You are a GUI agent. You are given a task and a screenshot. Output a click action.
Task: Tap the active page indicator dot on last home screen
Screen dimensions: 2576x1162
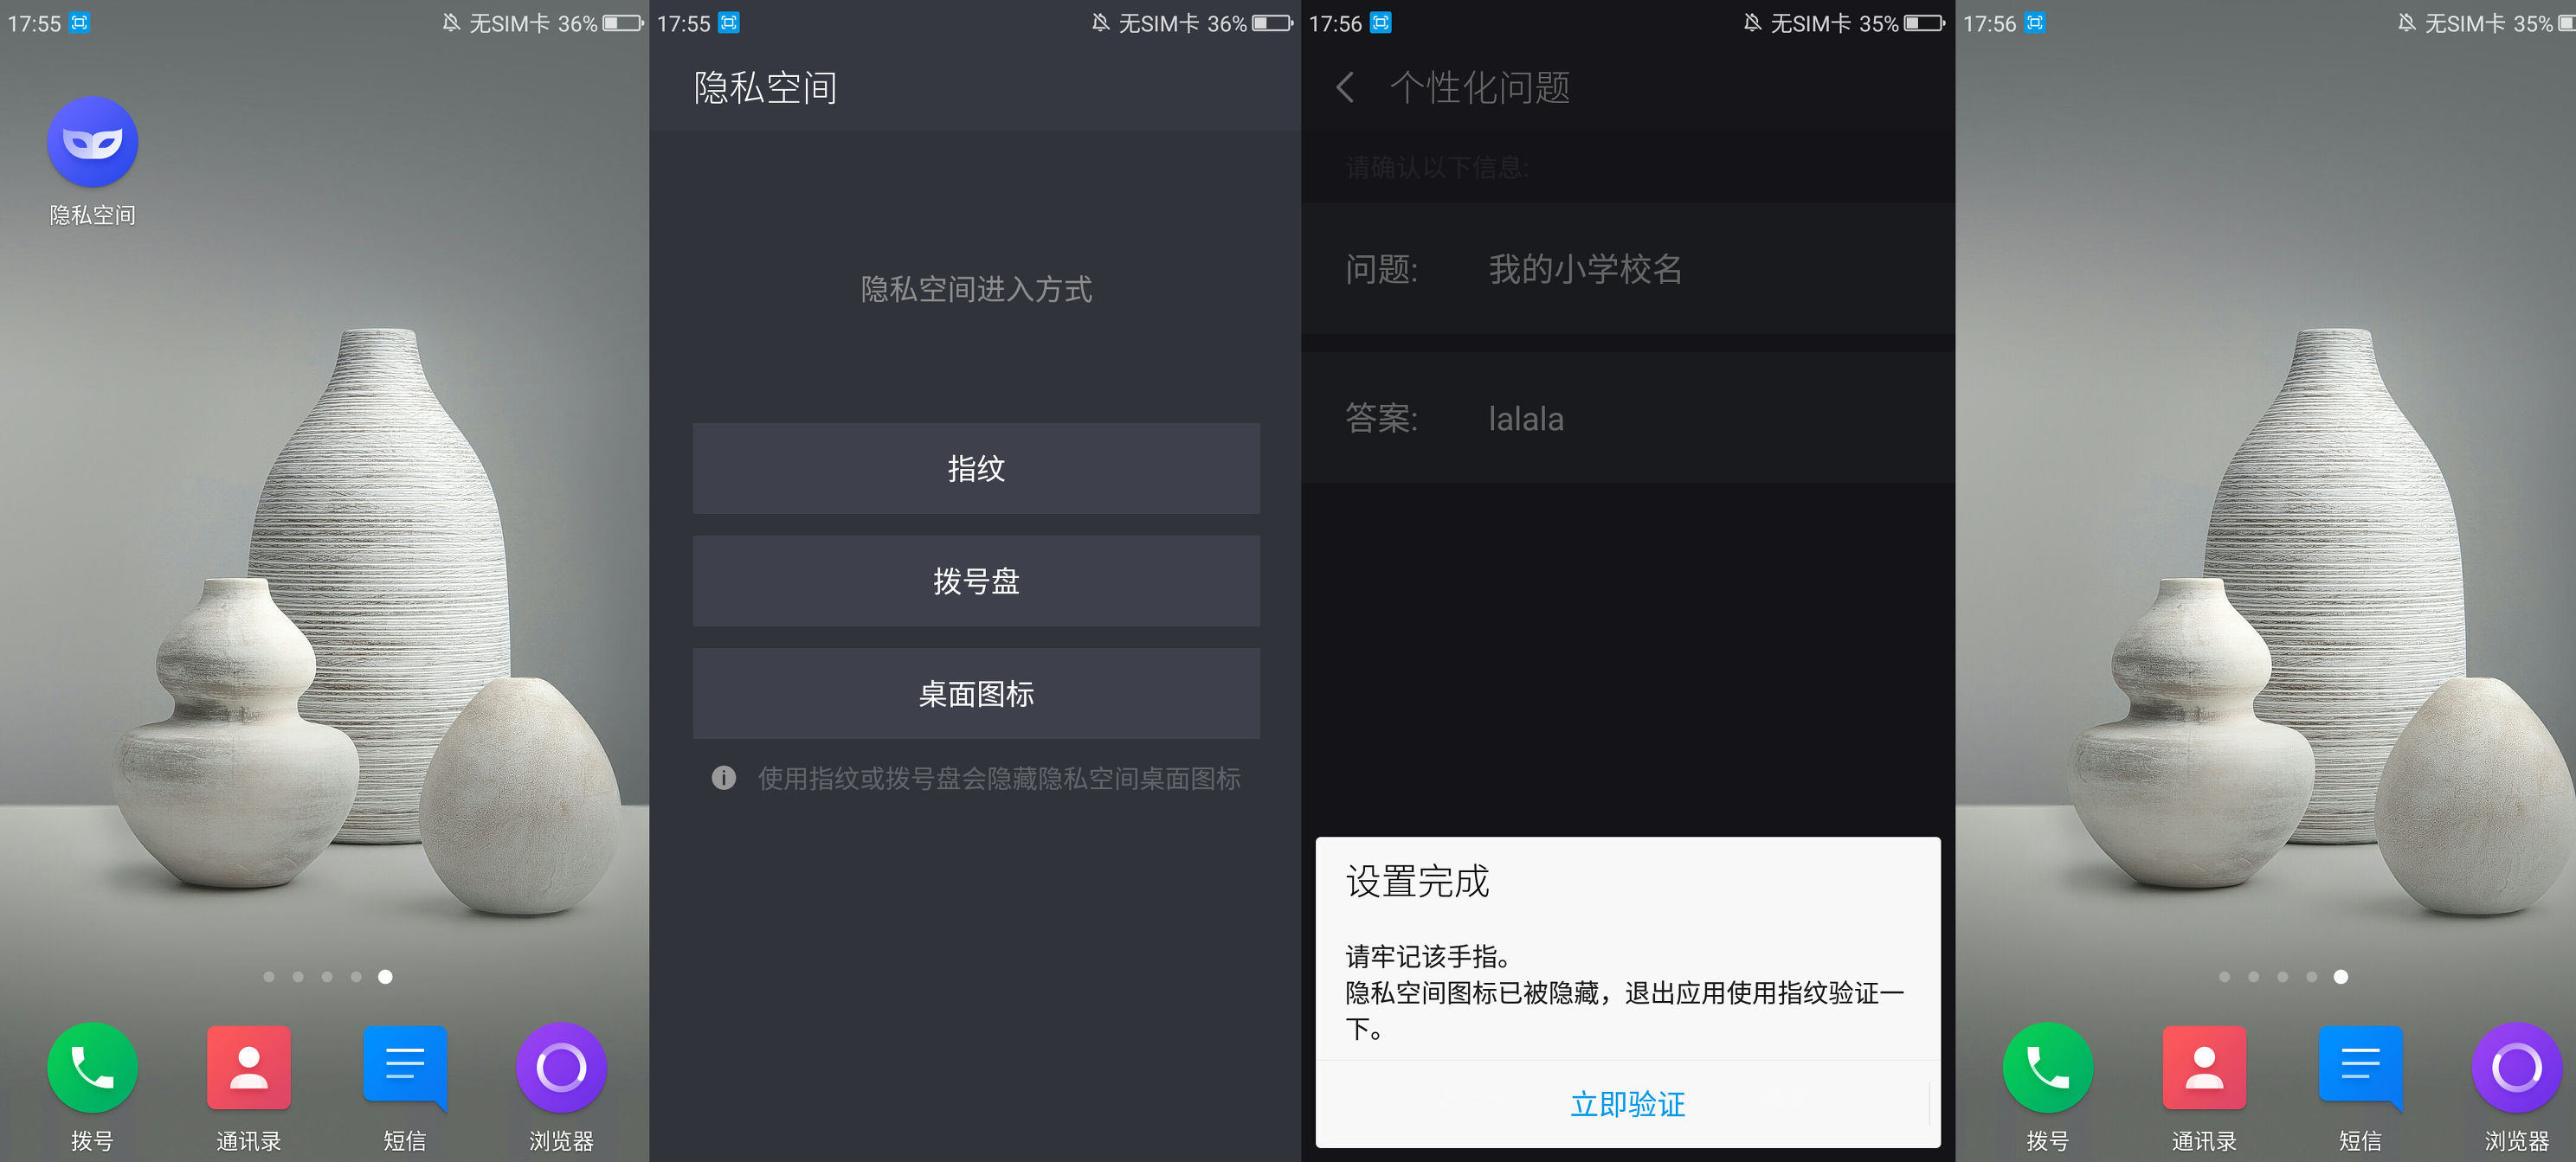2340,976
